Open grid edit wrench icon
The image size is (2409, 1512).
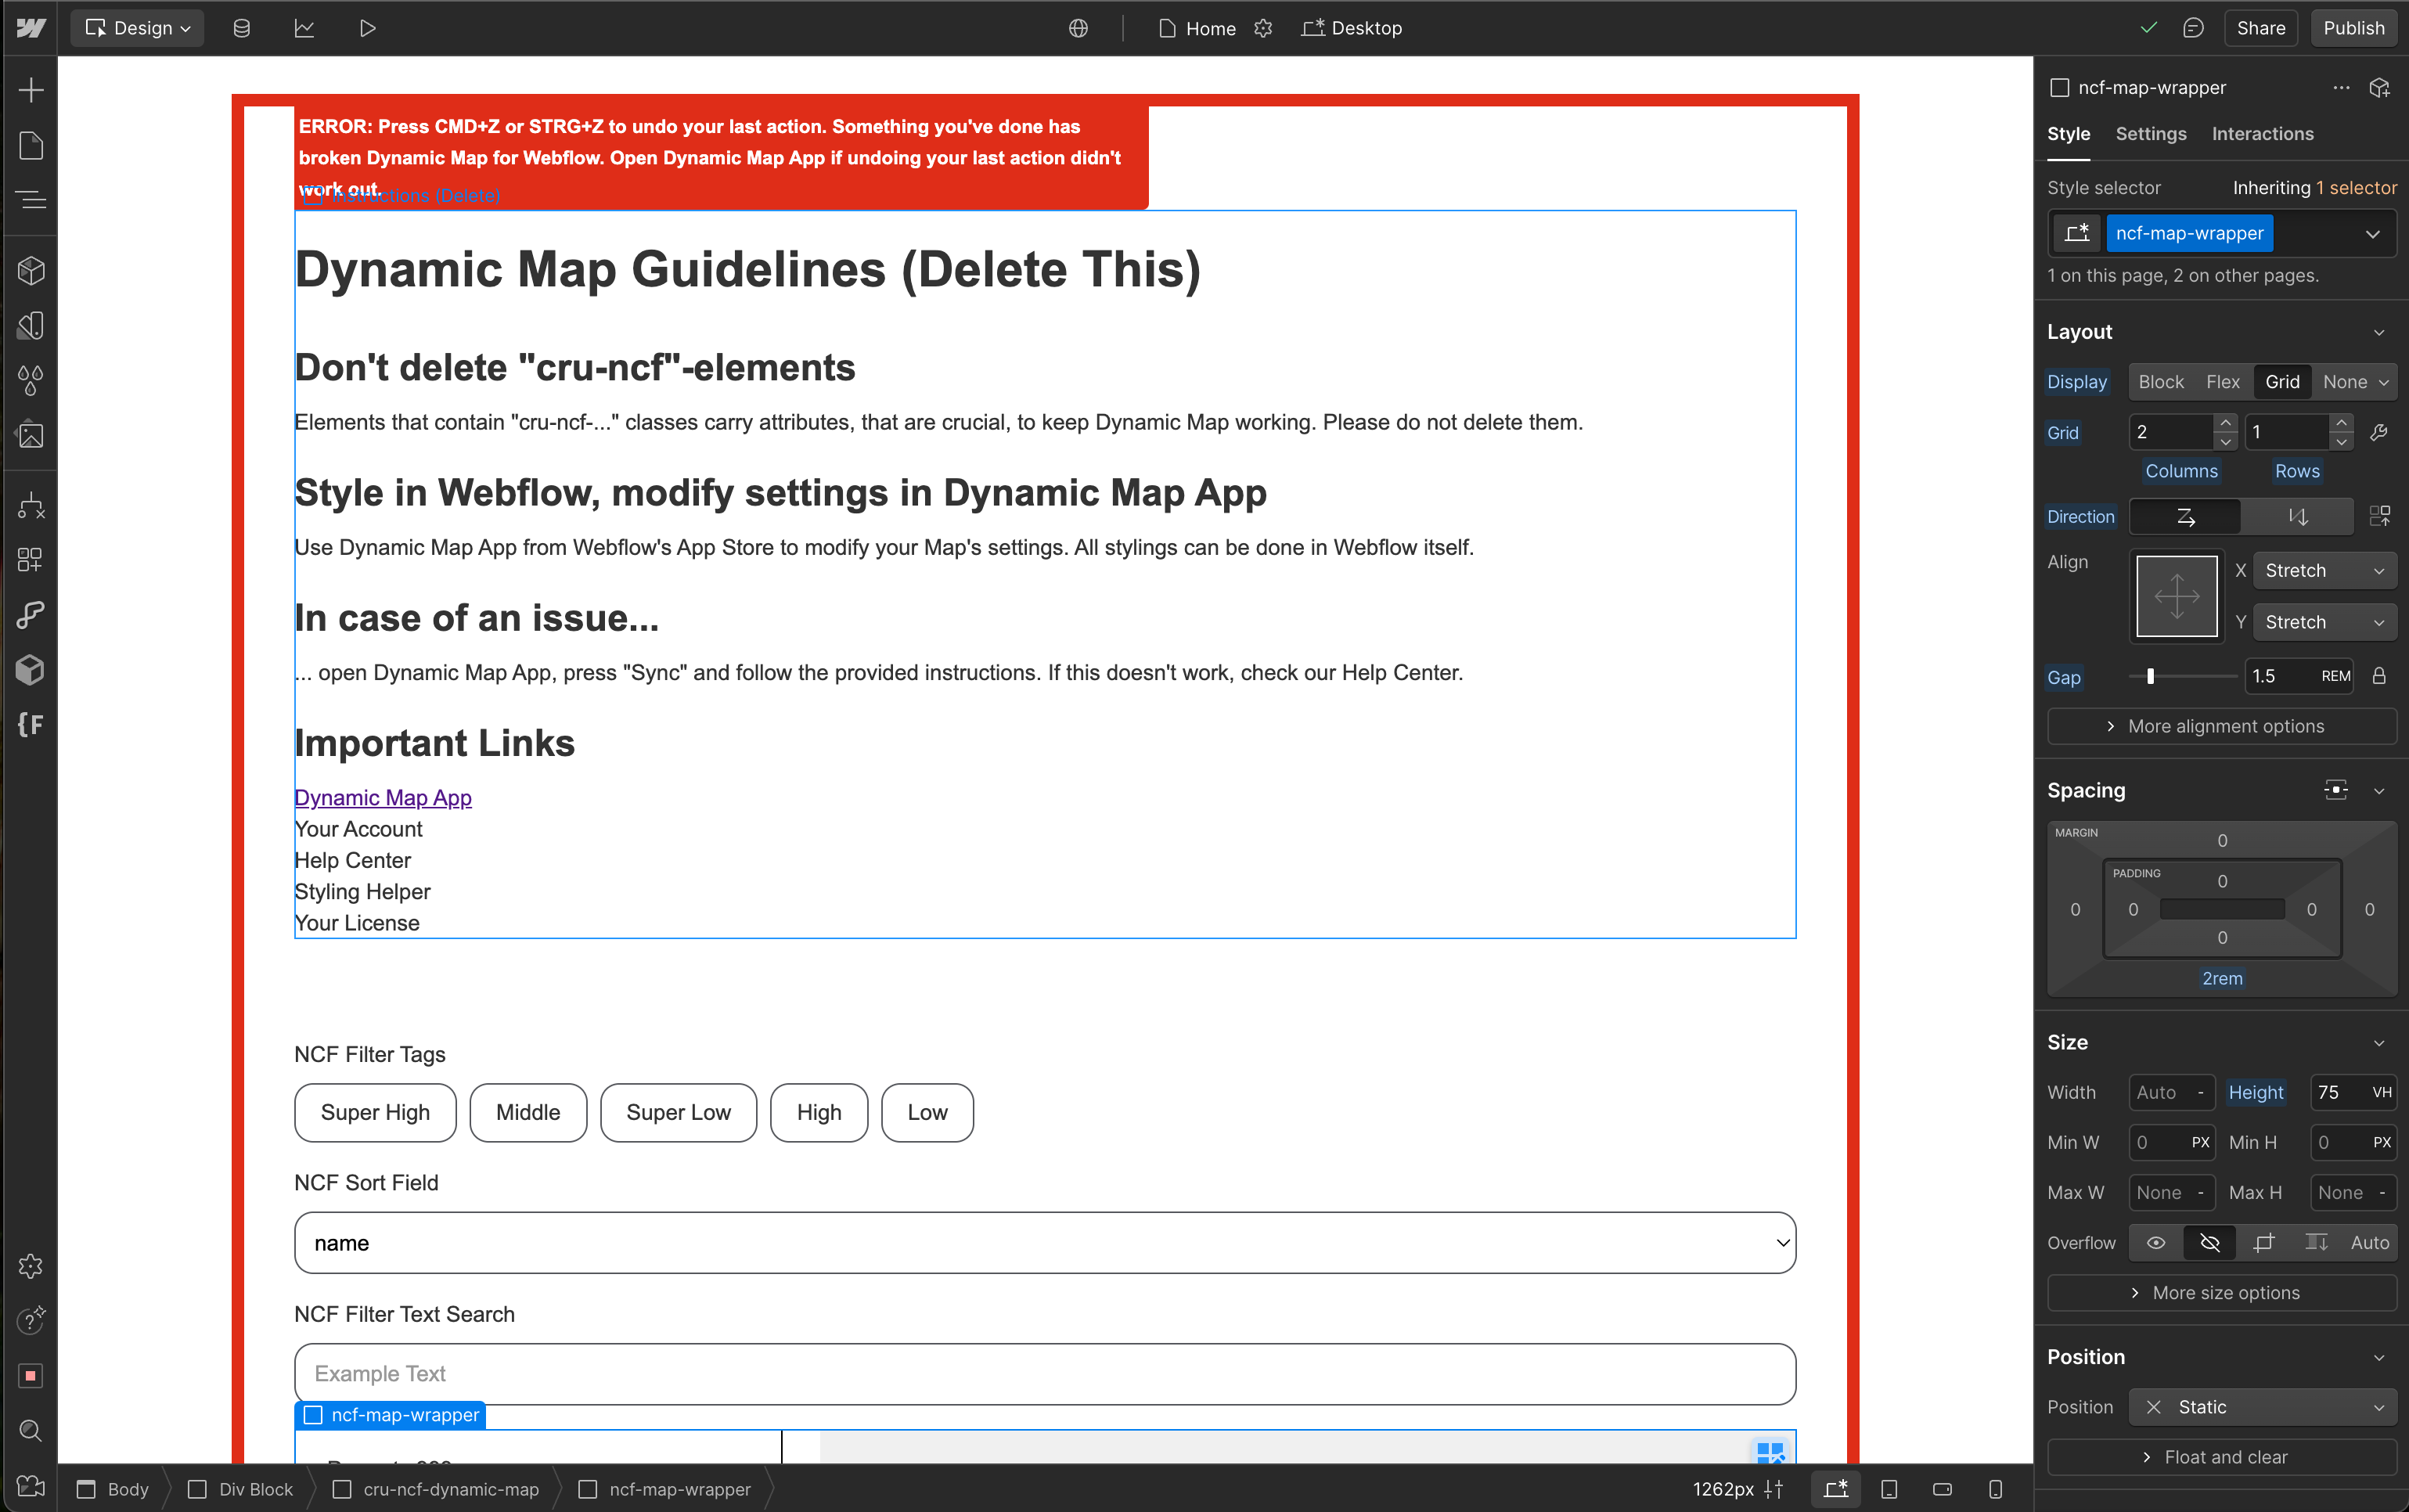pyautogui.click(x=2380, y=432)
